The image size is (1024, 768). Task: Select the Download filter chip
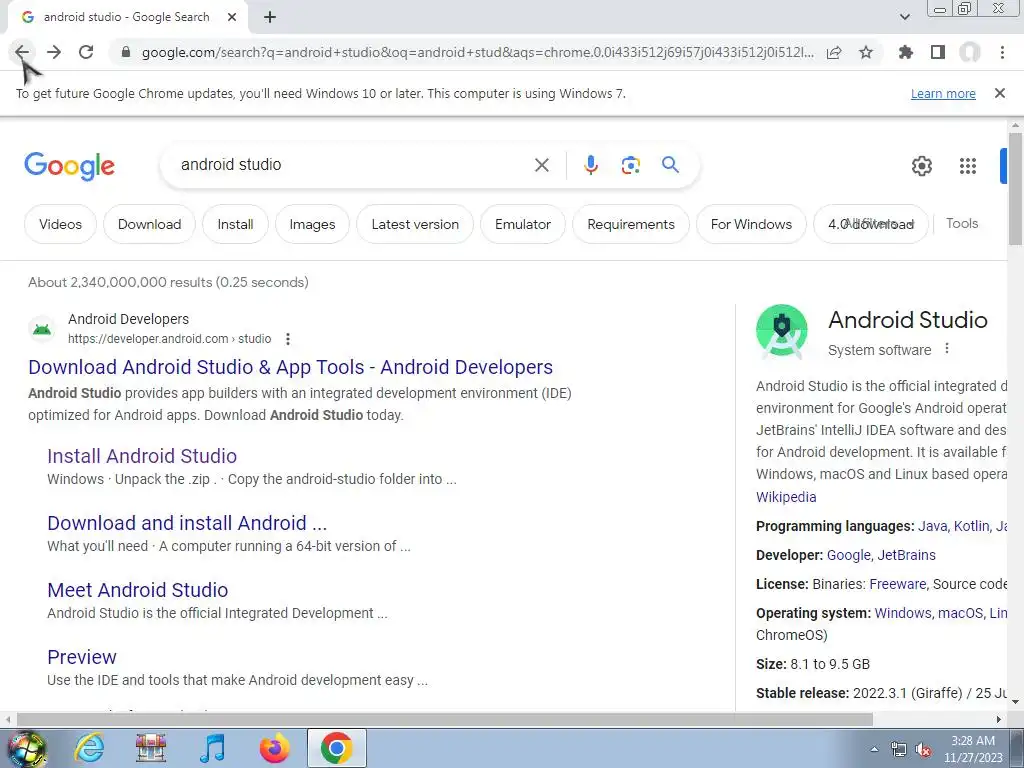pyautogui.click(x=150, y=224)
